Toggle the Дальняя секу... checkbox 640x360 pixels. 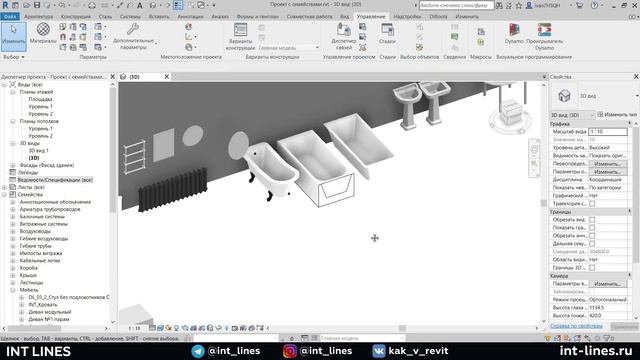coord(592,244)
